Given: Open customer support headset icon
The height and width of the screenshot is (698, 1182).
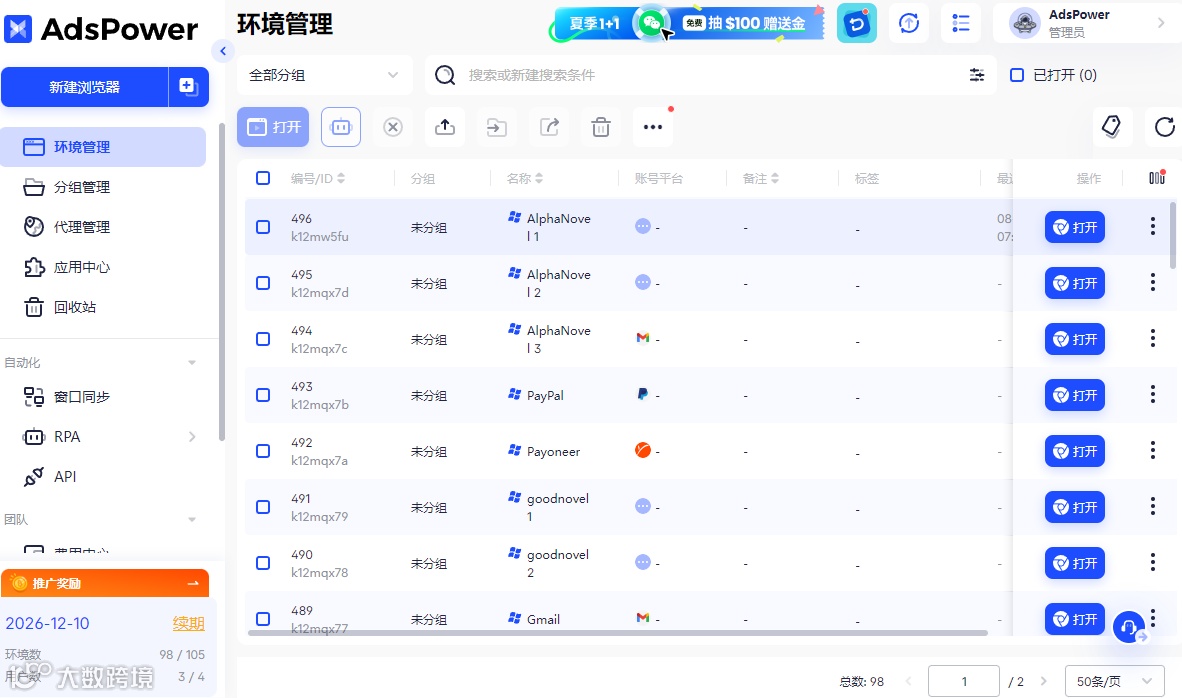Looking at the screenshot, I should (x=1128, y=627).
